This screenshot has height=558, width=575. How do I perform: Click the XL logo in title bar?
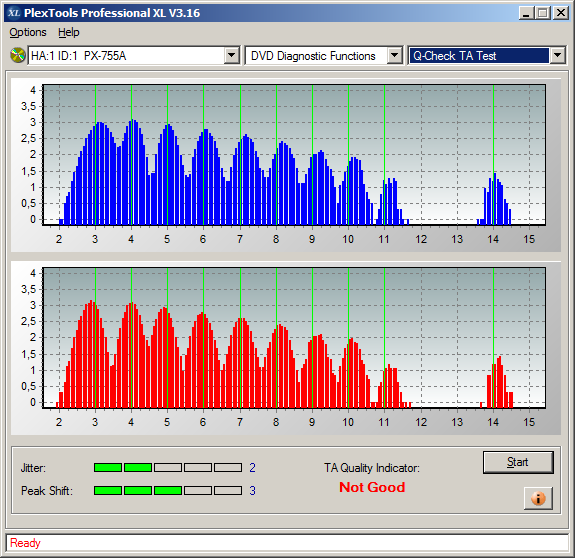point(14,13)
